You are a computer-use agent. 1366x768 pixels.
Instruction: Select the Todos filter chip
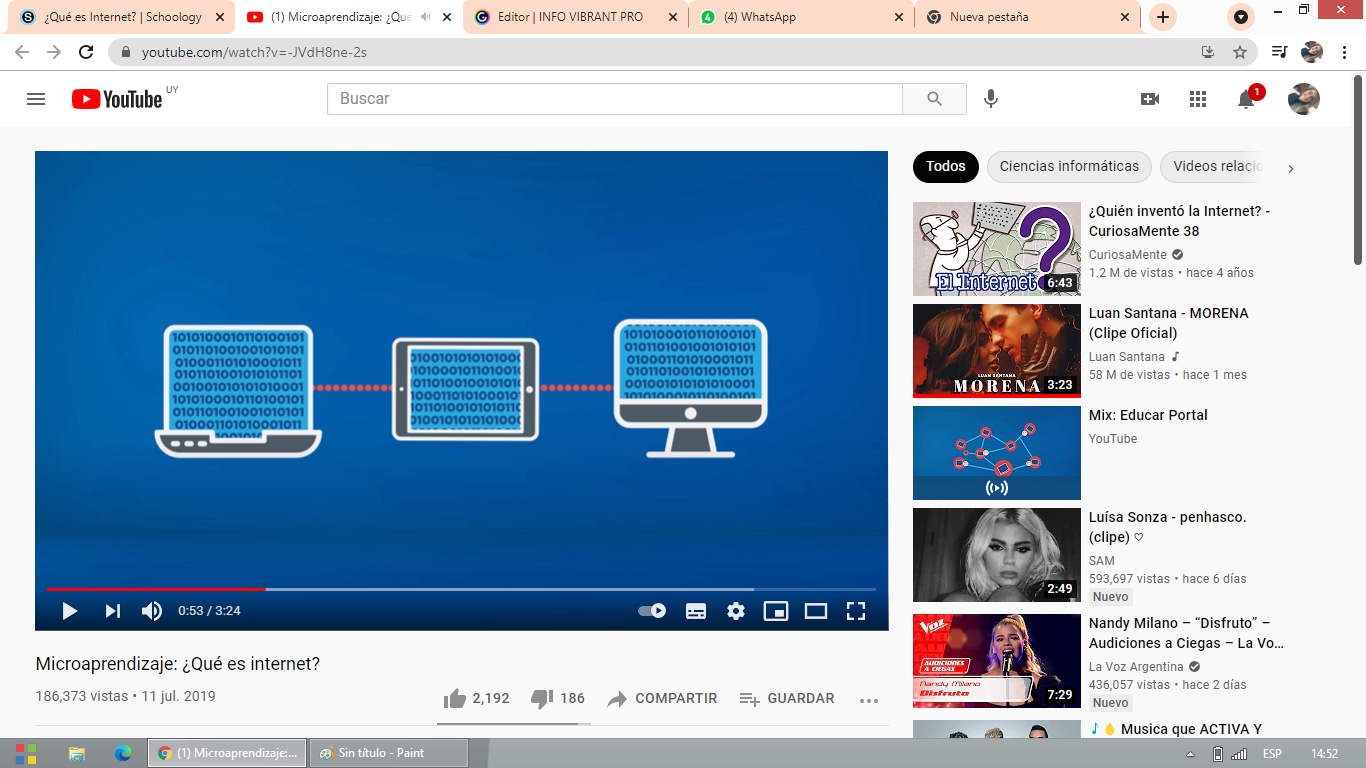click(945, 167)
